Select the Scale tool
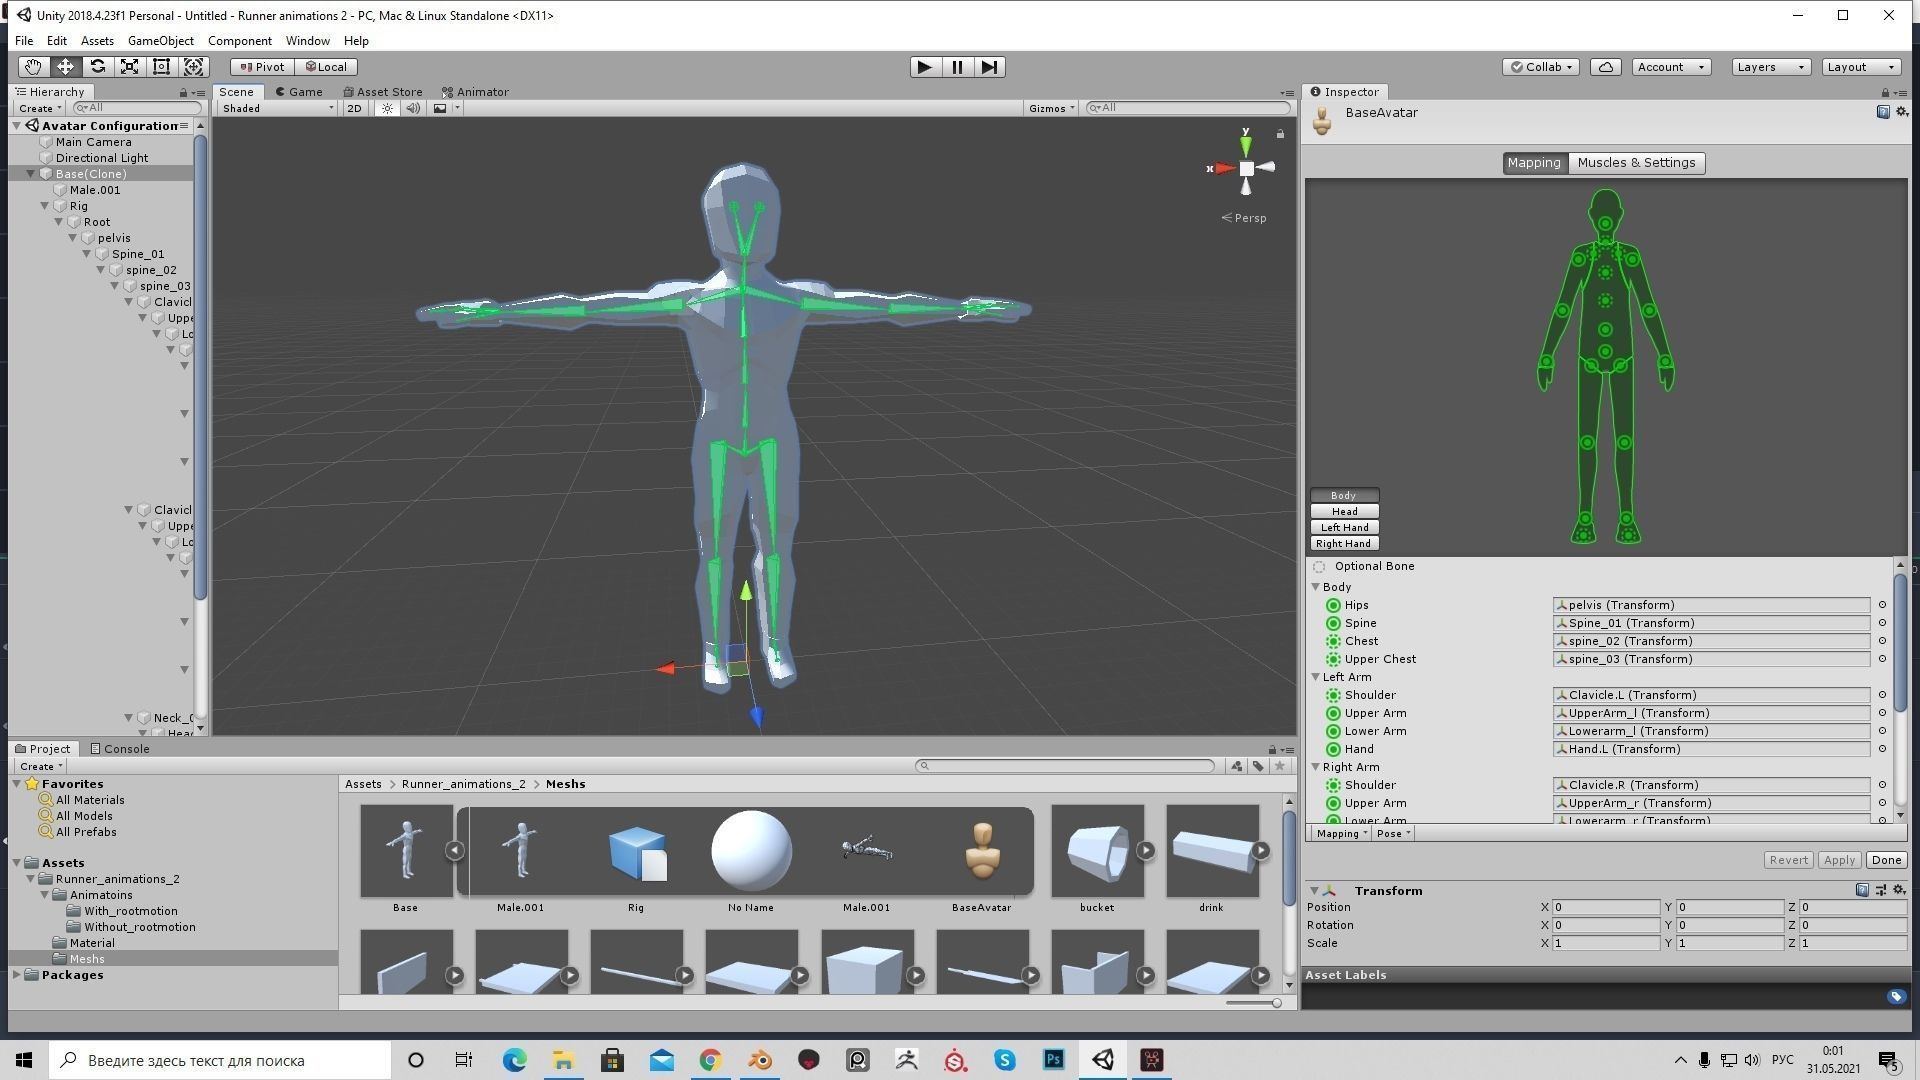 (129, 67)
